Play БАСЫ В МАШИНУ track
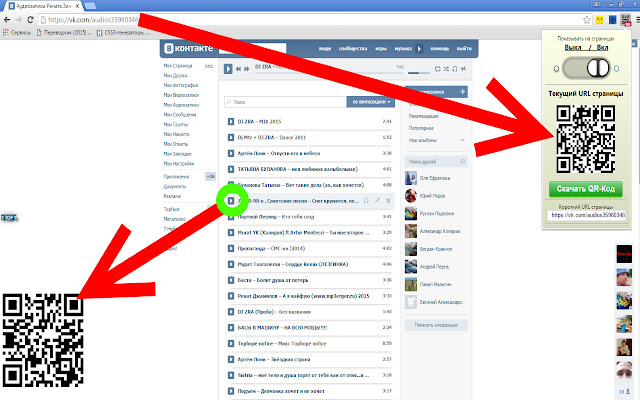This screenshot has height=400, width=640. click(x=231, y=328)
